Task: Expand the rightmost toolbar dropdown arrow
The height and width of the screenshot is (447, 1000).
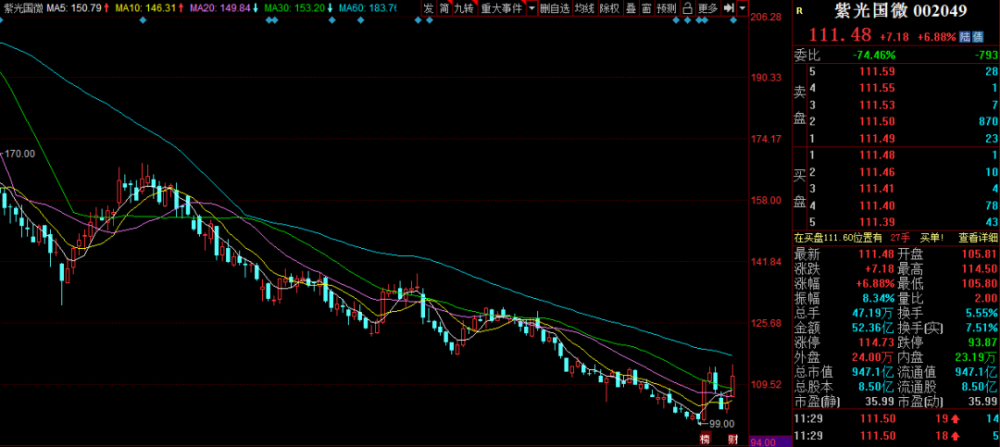Action: point(742,8)
